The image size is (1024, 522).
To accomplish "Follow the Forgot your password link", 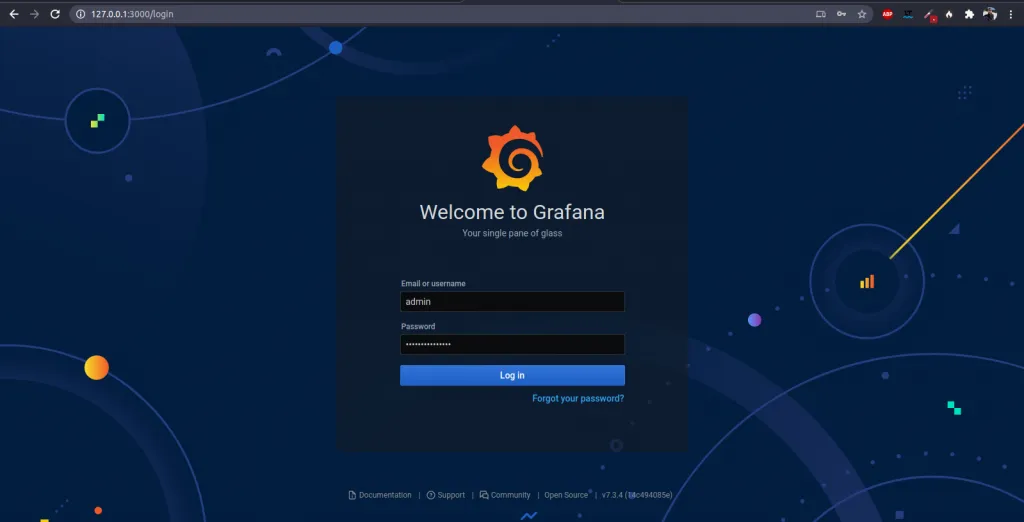I will click(578, 398).
